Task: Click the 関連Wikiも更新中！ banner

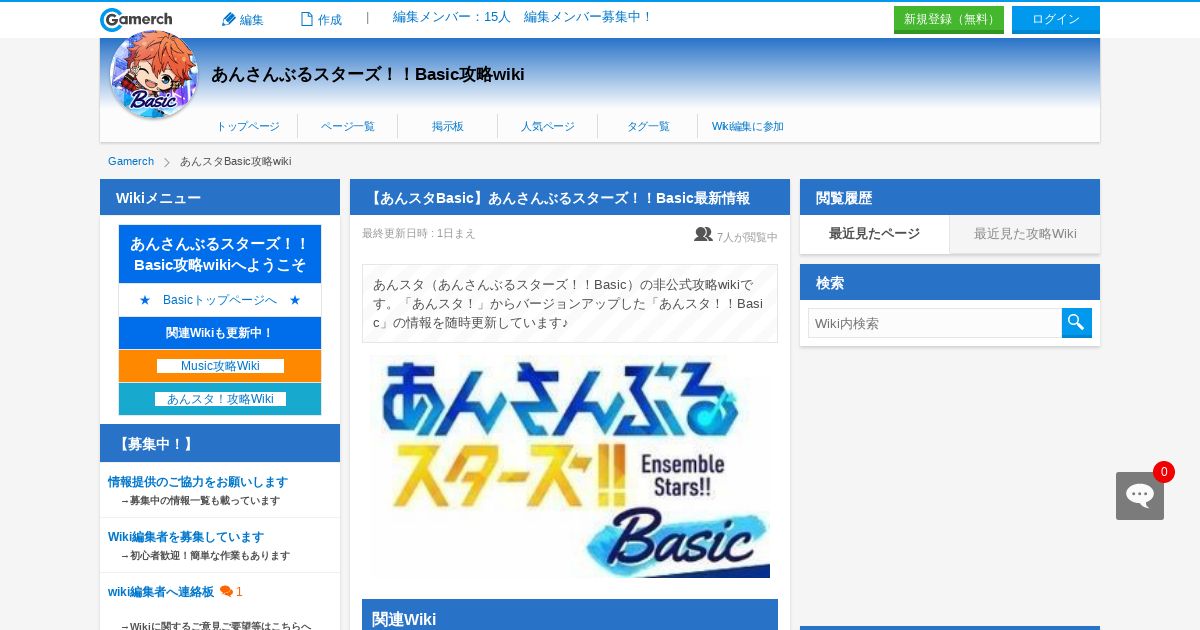Action: pyautogui.click(x=220, y=333)
